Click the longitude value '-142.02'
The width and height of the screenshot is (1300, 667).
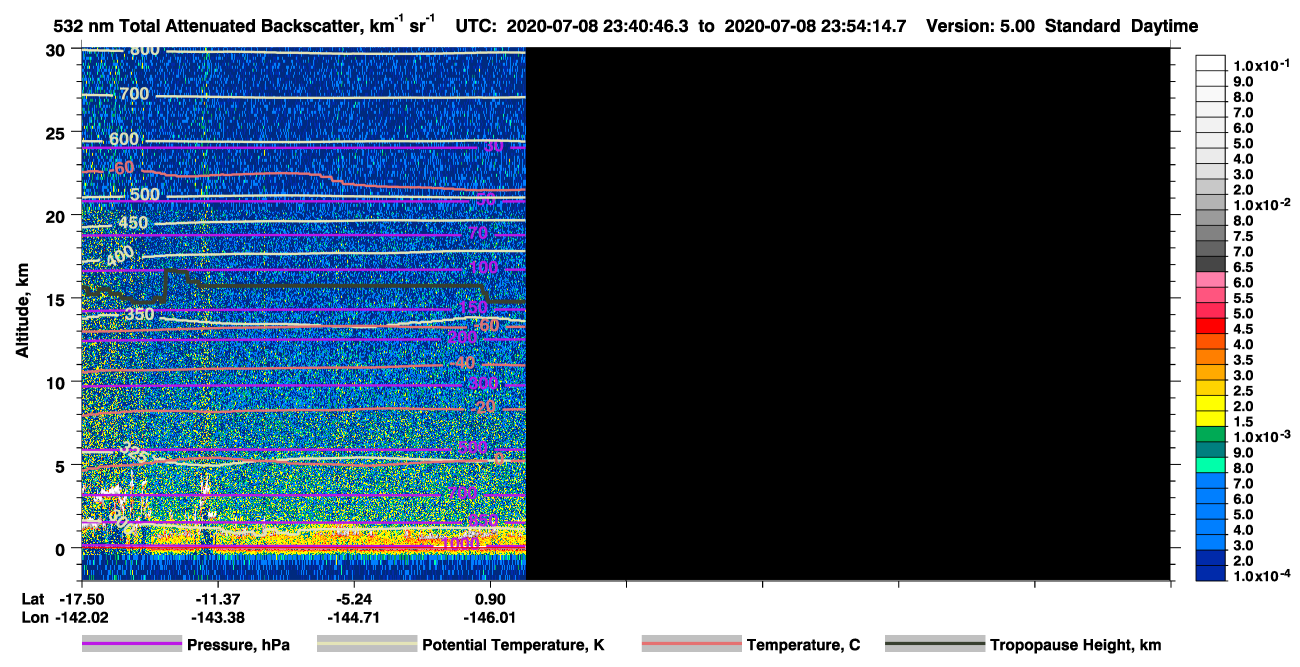point(82,617)
